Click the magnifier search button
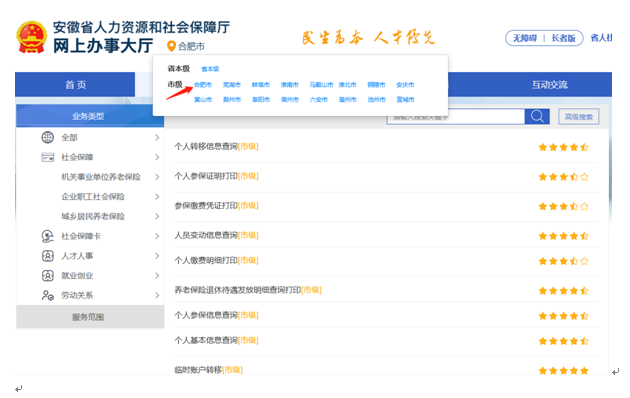This screenshot has height=398, width=630. (x=537, y=116)
